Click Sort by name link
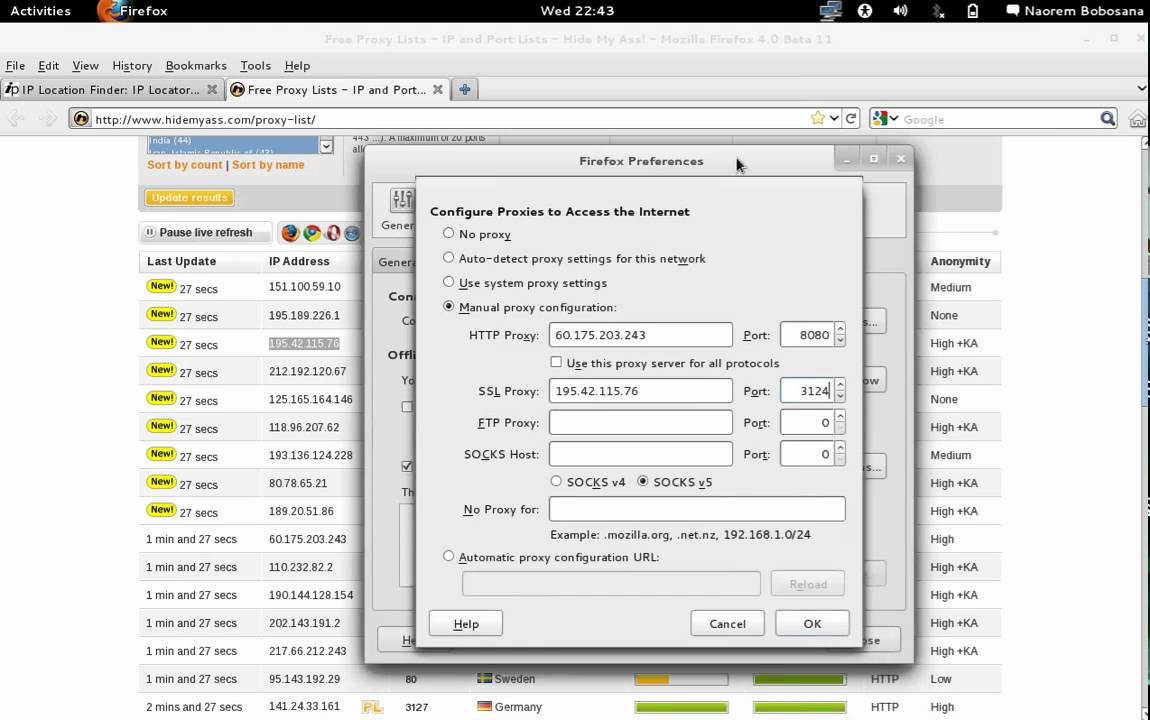Viewport: 1150px width, 720px height. pyautogui.click(x=268, y=165)
